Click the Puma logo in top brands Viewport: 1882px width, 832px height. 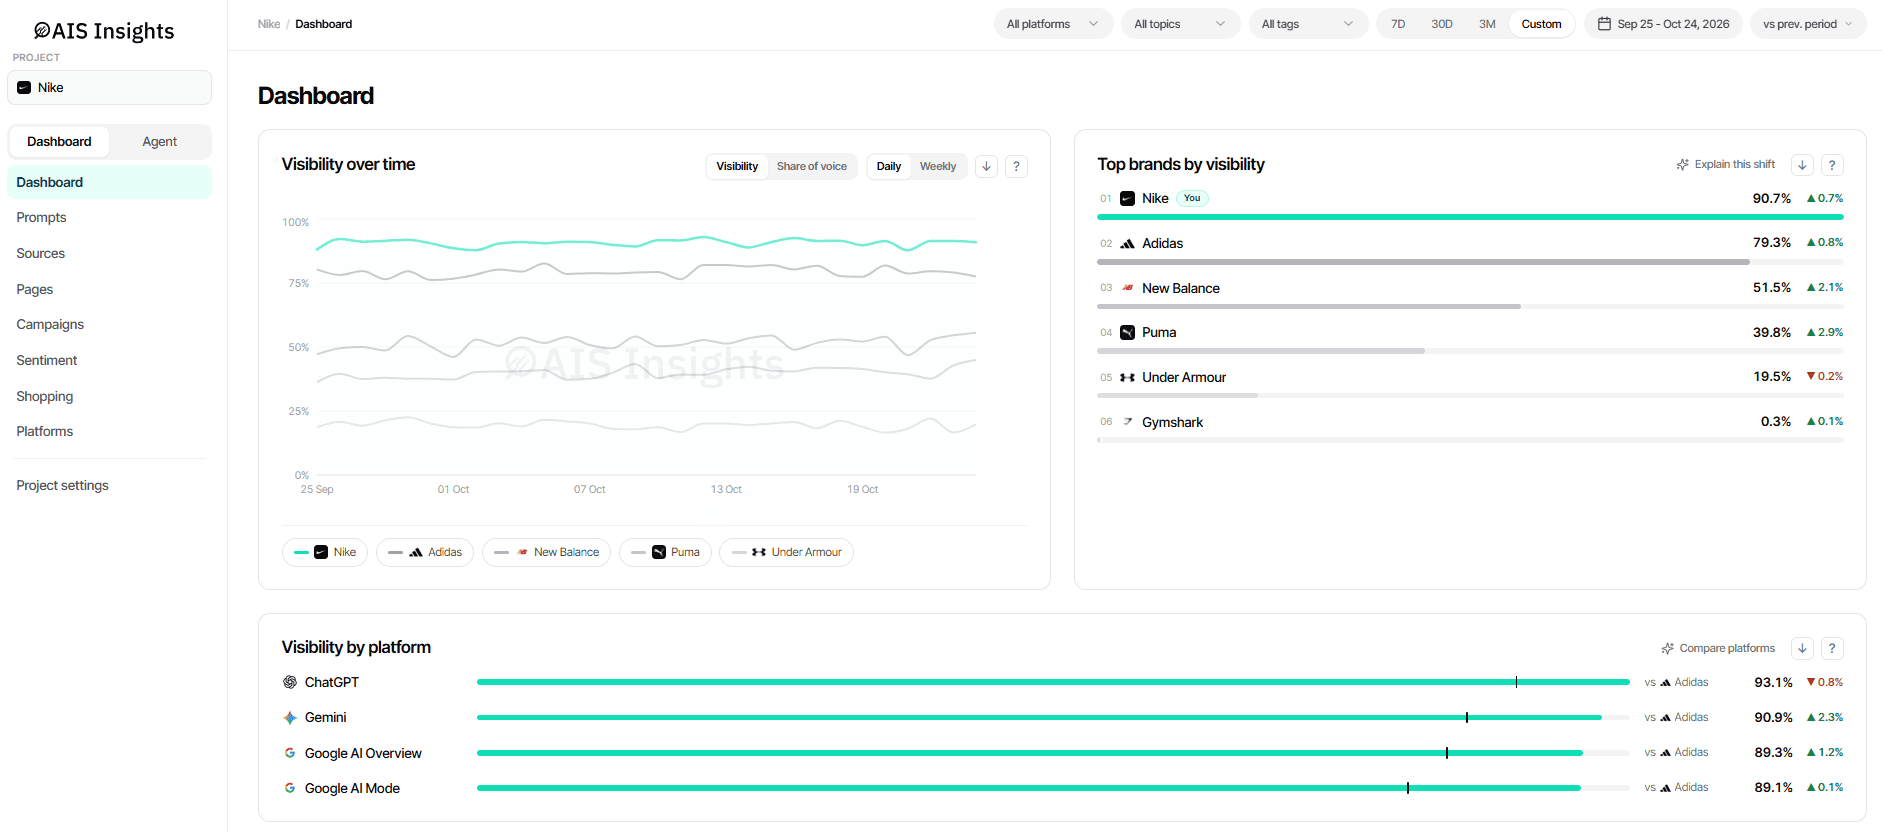tap(1127, 332)
